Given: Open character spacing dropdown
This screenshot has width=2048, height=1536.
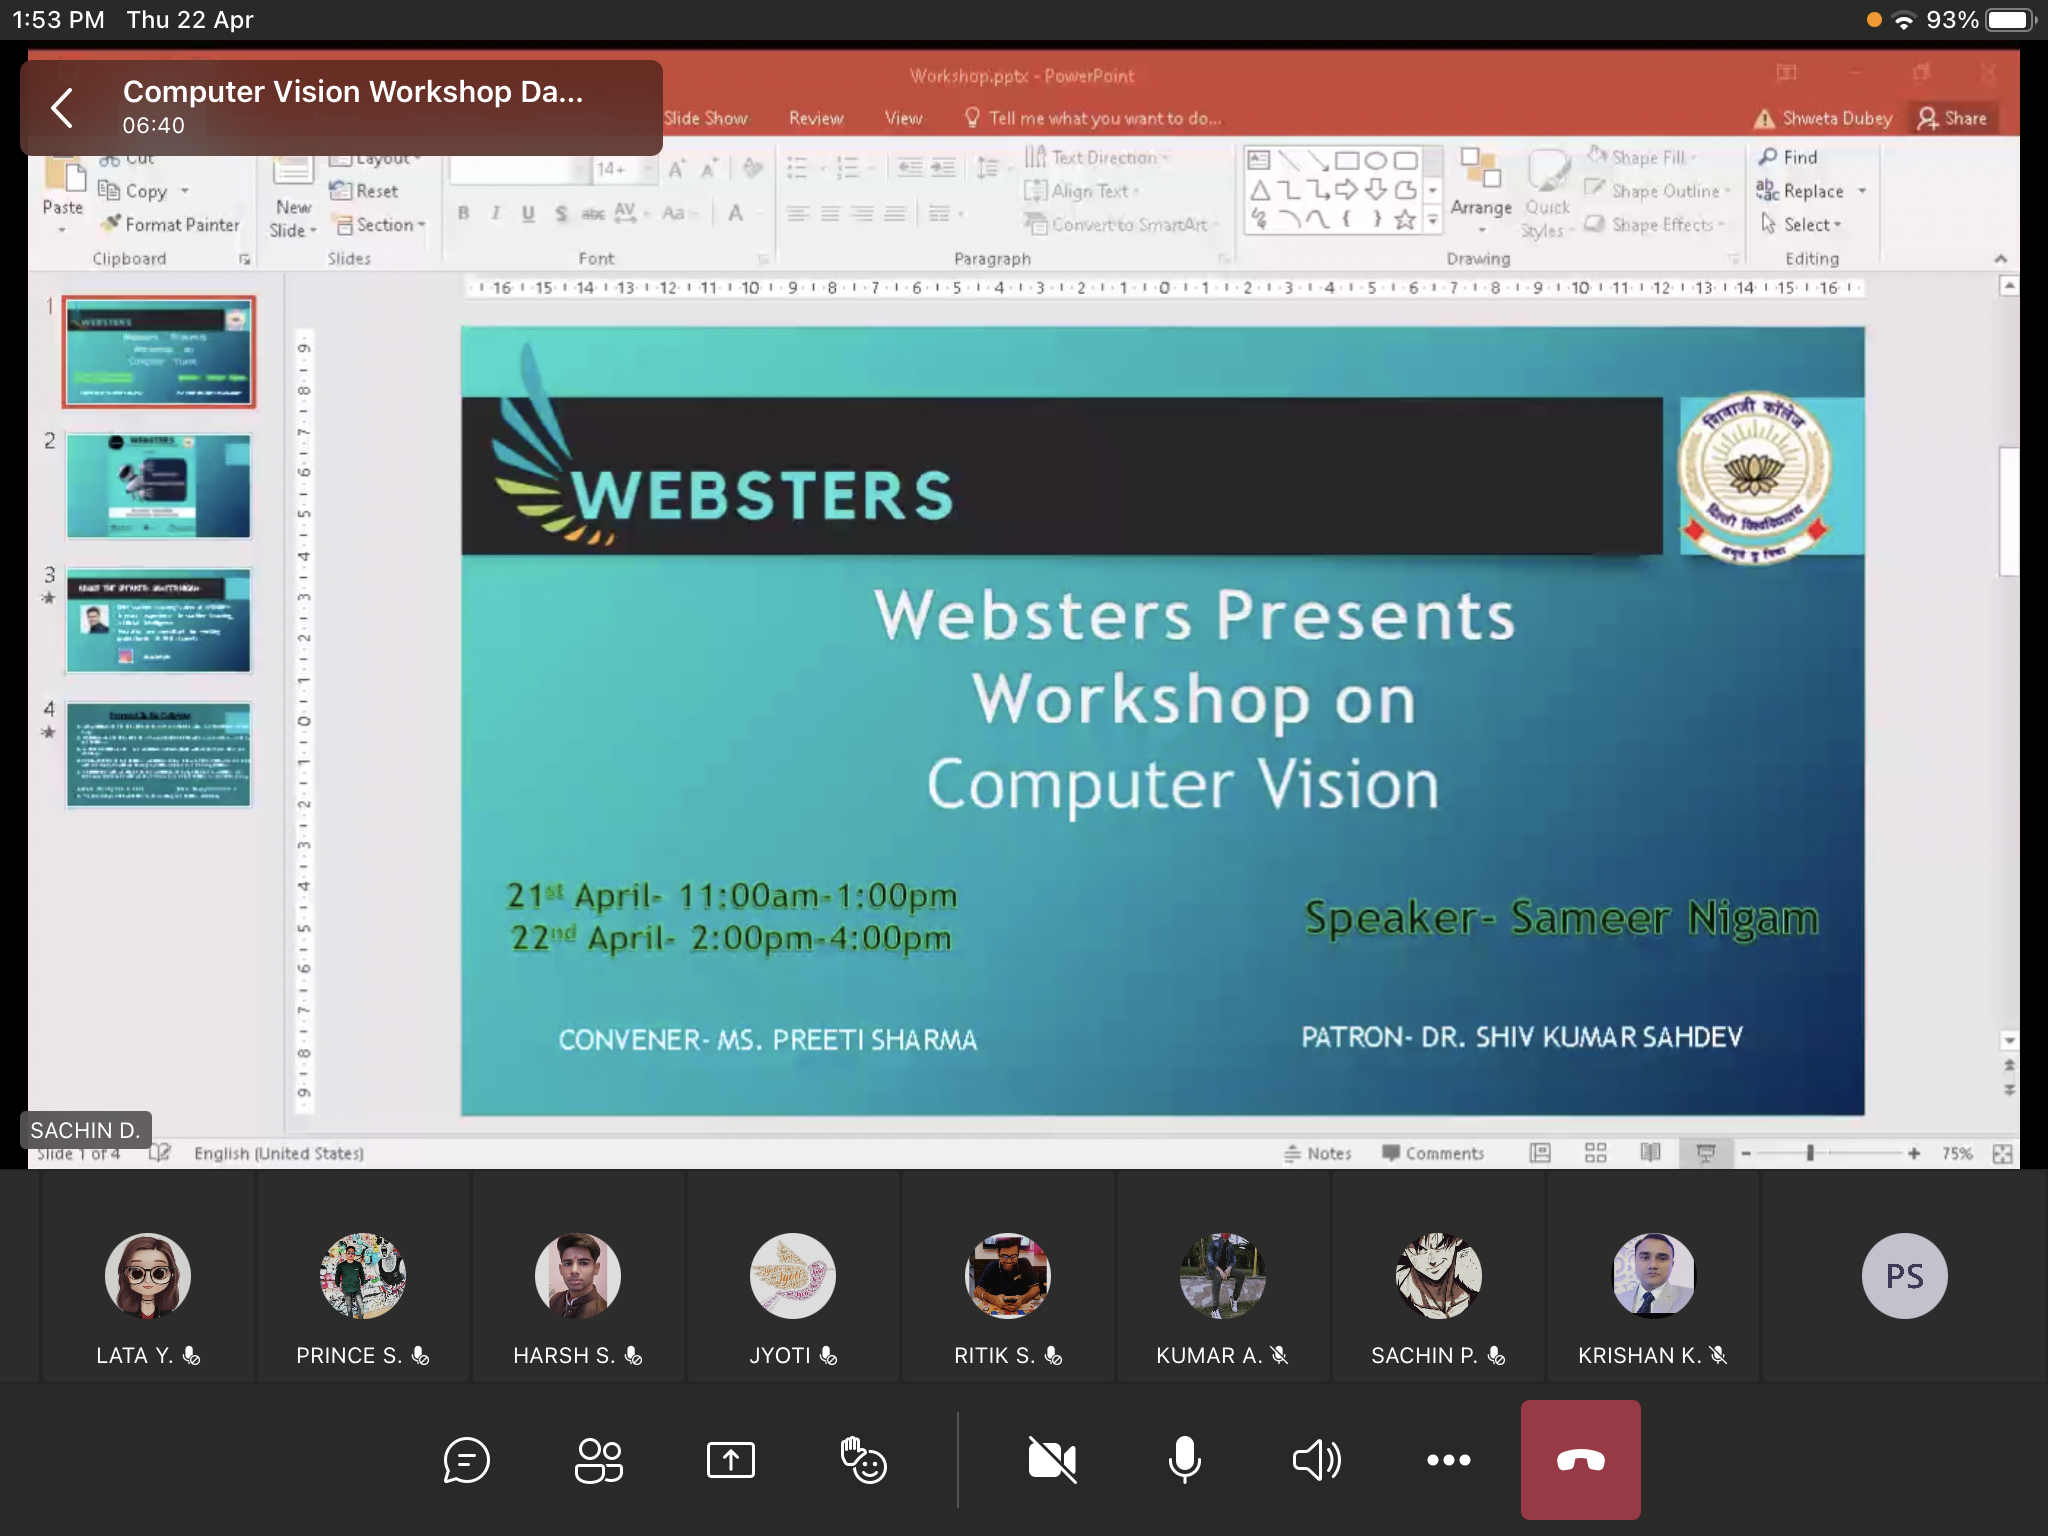Looking at the screenshot, I should (631, 213).
